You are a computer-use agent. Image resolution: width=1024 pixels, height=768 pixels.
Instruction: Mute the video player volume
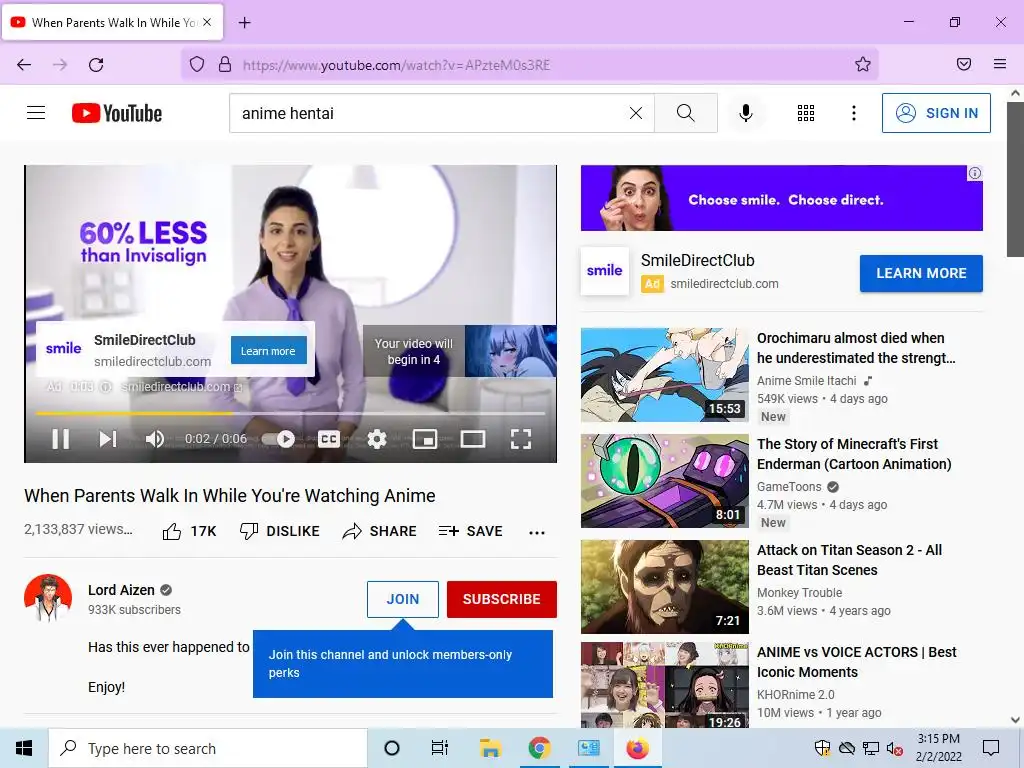pyautogui.click(x=155, y=439)
